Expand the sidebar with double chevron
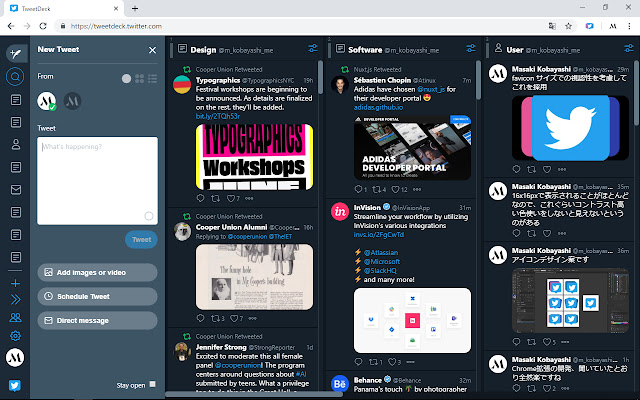The height and width of the screenshot is (400, 640). coord(16,300)
